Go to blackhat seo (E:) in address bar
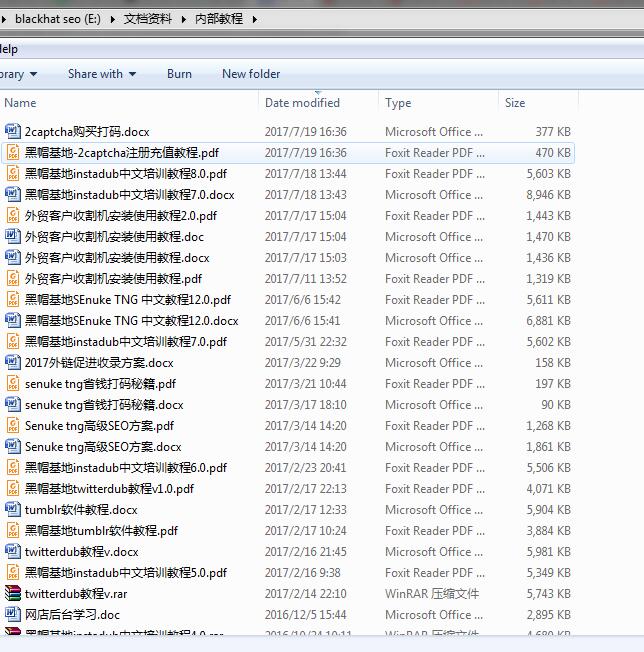 (58, 19)
